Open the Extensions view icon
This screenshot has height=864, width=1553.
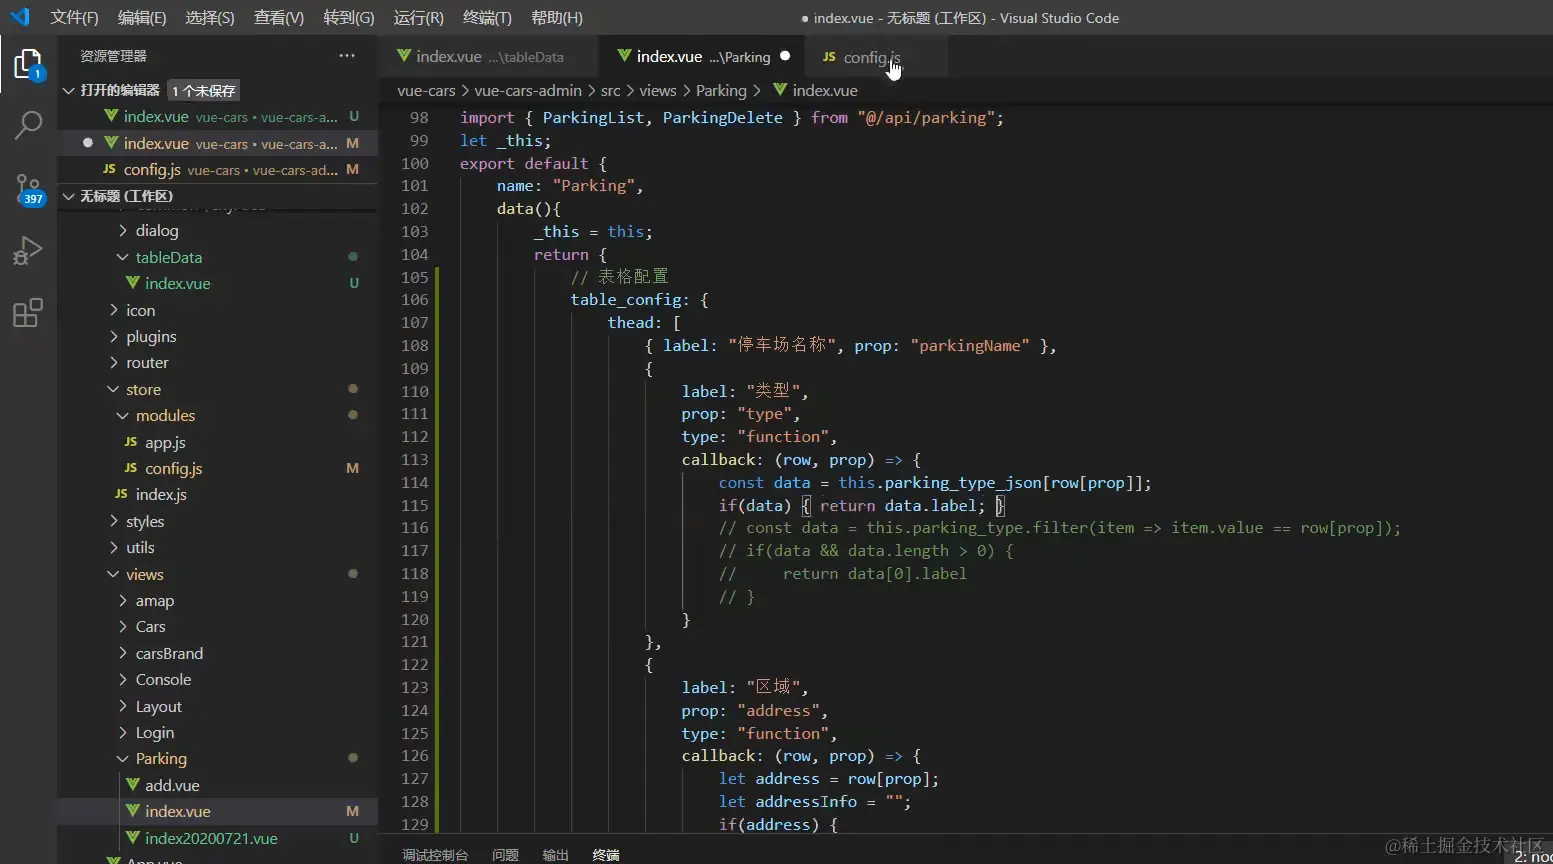tap(28, 313)
